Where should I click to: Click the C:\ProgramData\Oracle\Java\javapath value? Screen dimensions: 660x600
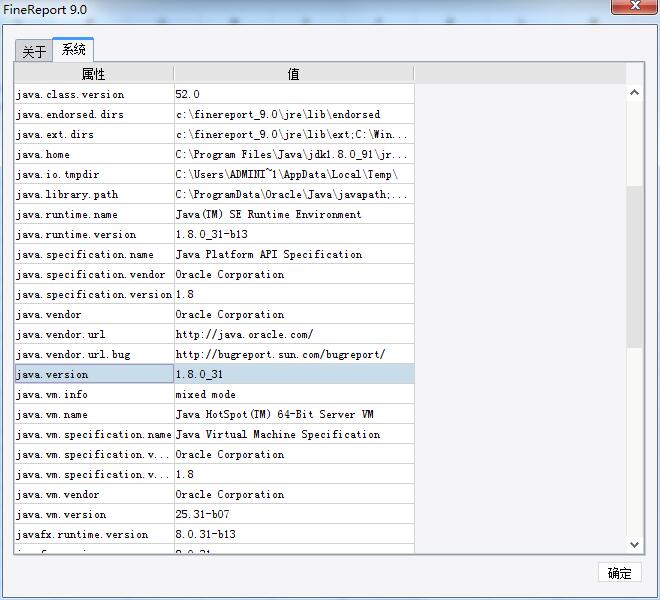(x=294, y=194)
